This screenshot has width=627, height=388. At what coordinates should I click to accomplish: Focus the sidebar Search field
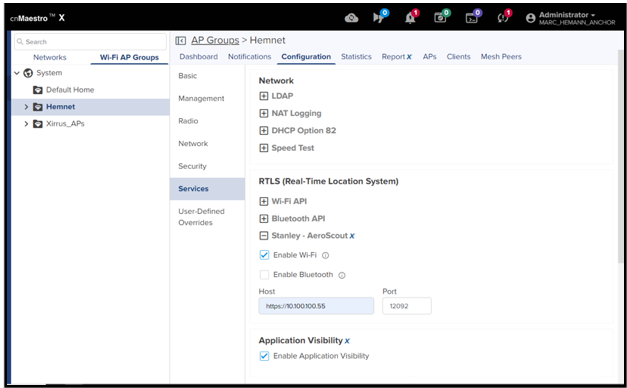click(90, 42)
